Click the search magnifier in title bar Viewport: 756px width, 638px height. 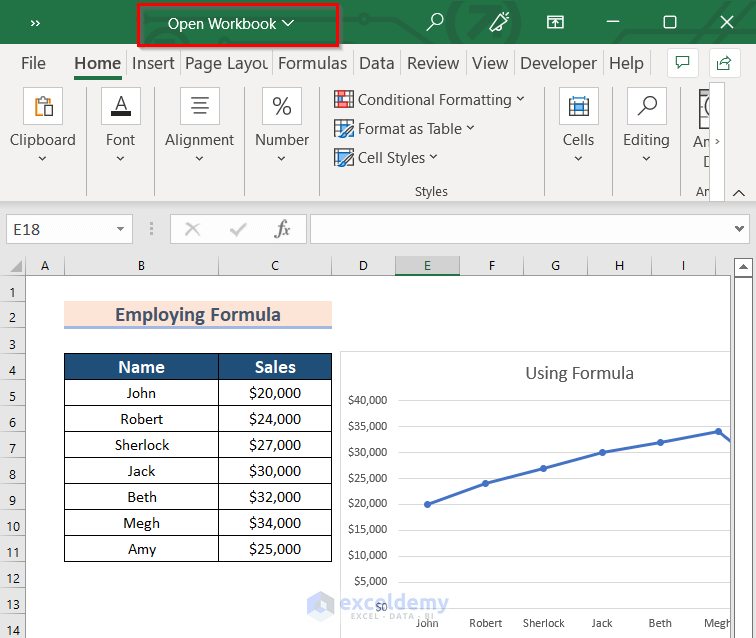pos(434,22)
